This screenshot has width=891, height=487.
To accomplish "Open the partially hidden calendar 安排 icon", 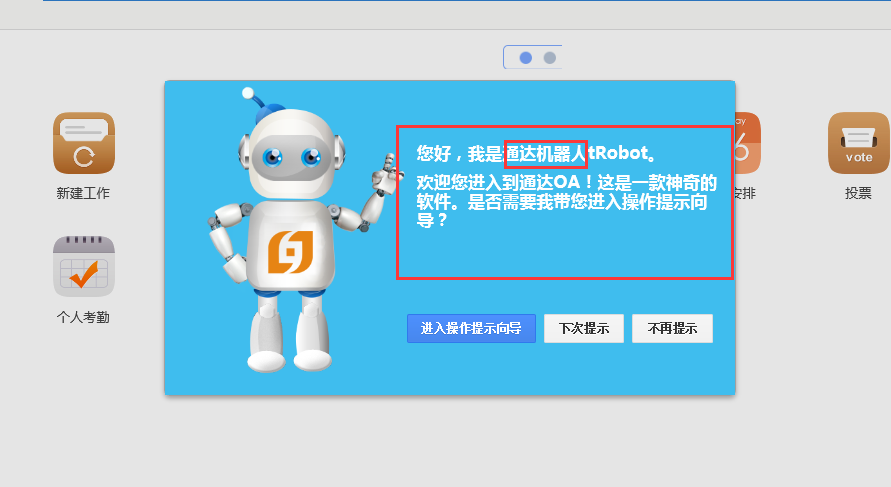I will (748, 143).
